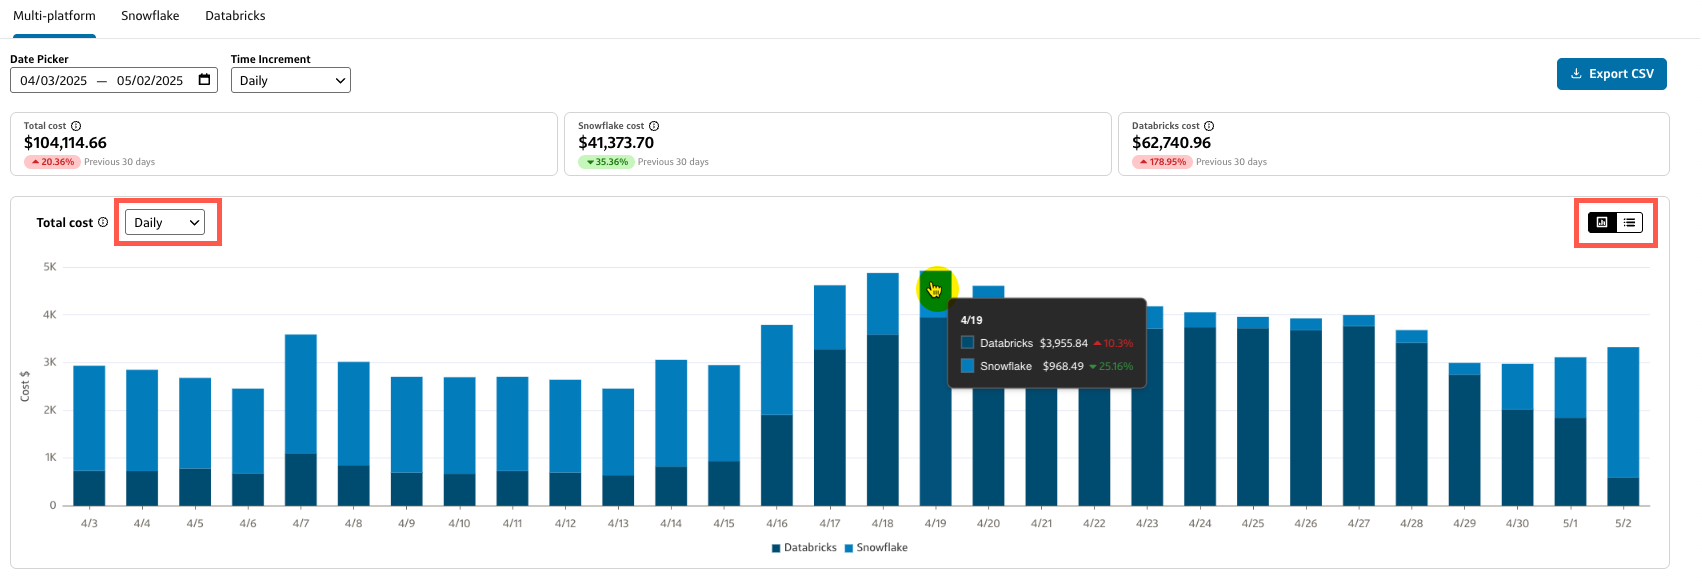Select the Databricks segment of the 4/16 bar
The width and height of the screenshot is (1702, 584).
[777, 460]
